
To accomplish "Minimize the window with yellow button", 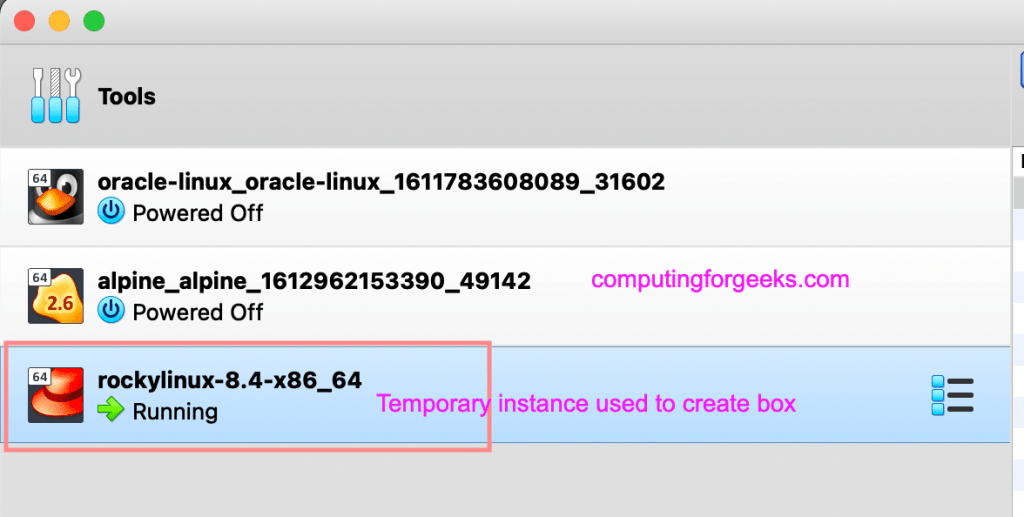I will pos(59,21).
